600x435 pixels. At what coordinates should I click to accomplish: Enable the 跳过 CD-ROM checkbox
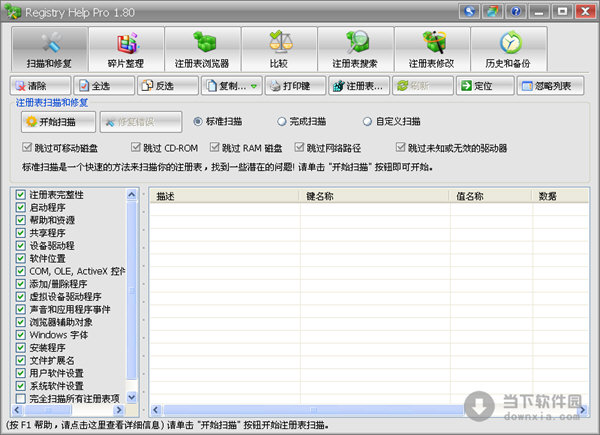pyautogui.click(x=135, y=147)
